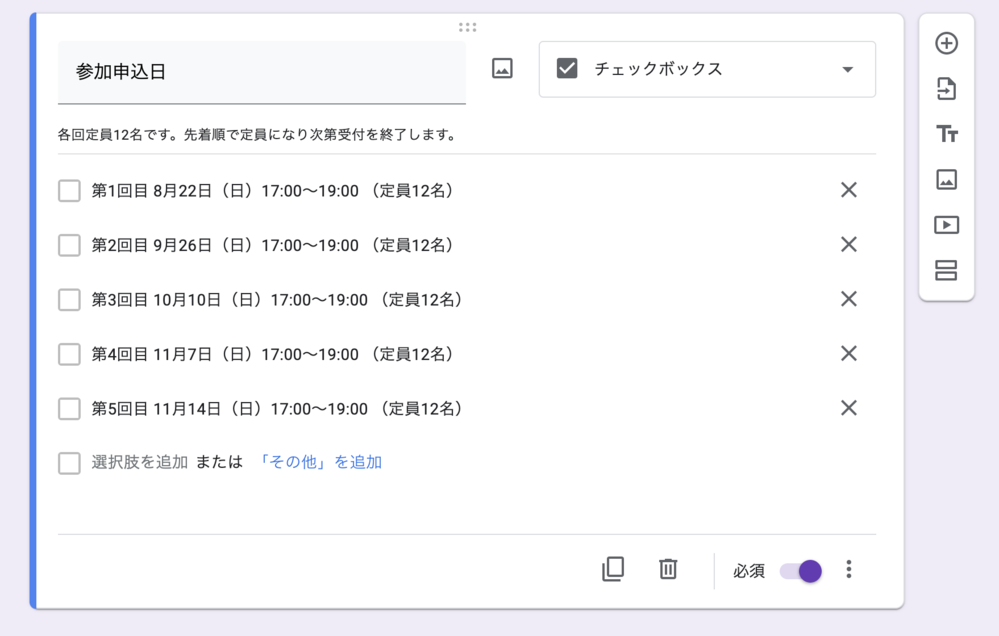Open the チェックボックス question type dropdown
The width and height of the screenshot is (999, 636).
(707, 69)
